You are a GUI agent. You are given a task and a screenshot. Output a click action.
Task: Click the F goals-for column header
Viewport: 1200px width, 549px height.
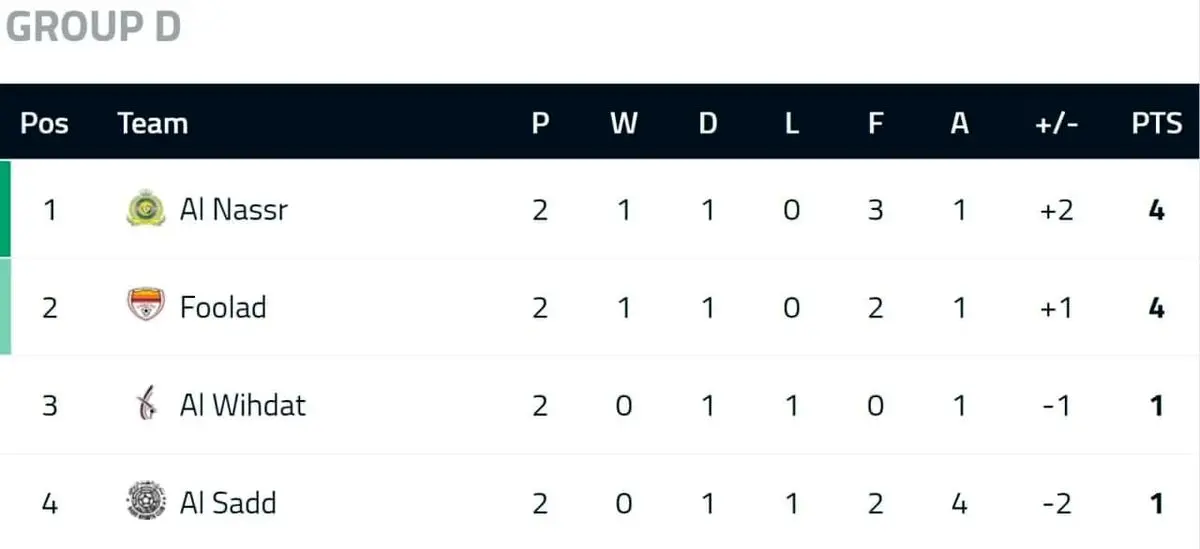(875, 124)
